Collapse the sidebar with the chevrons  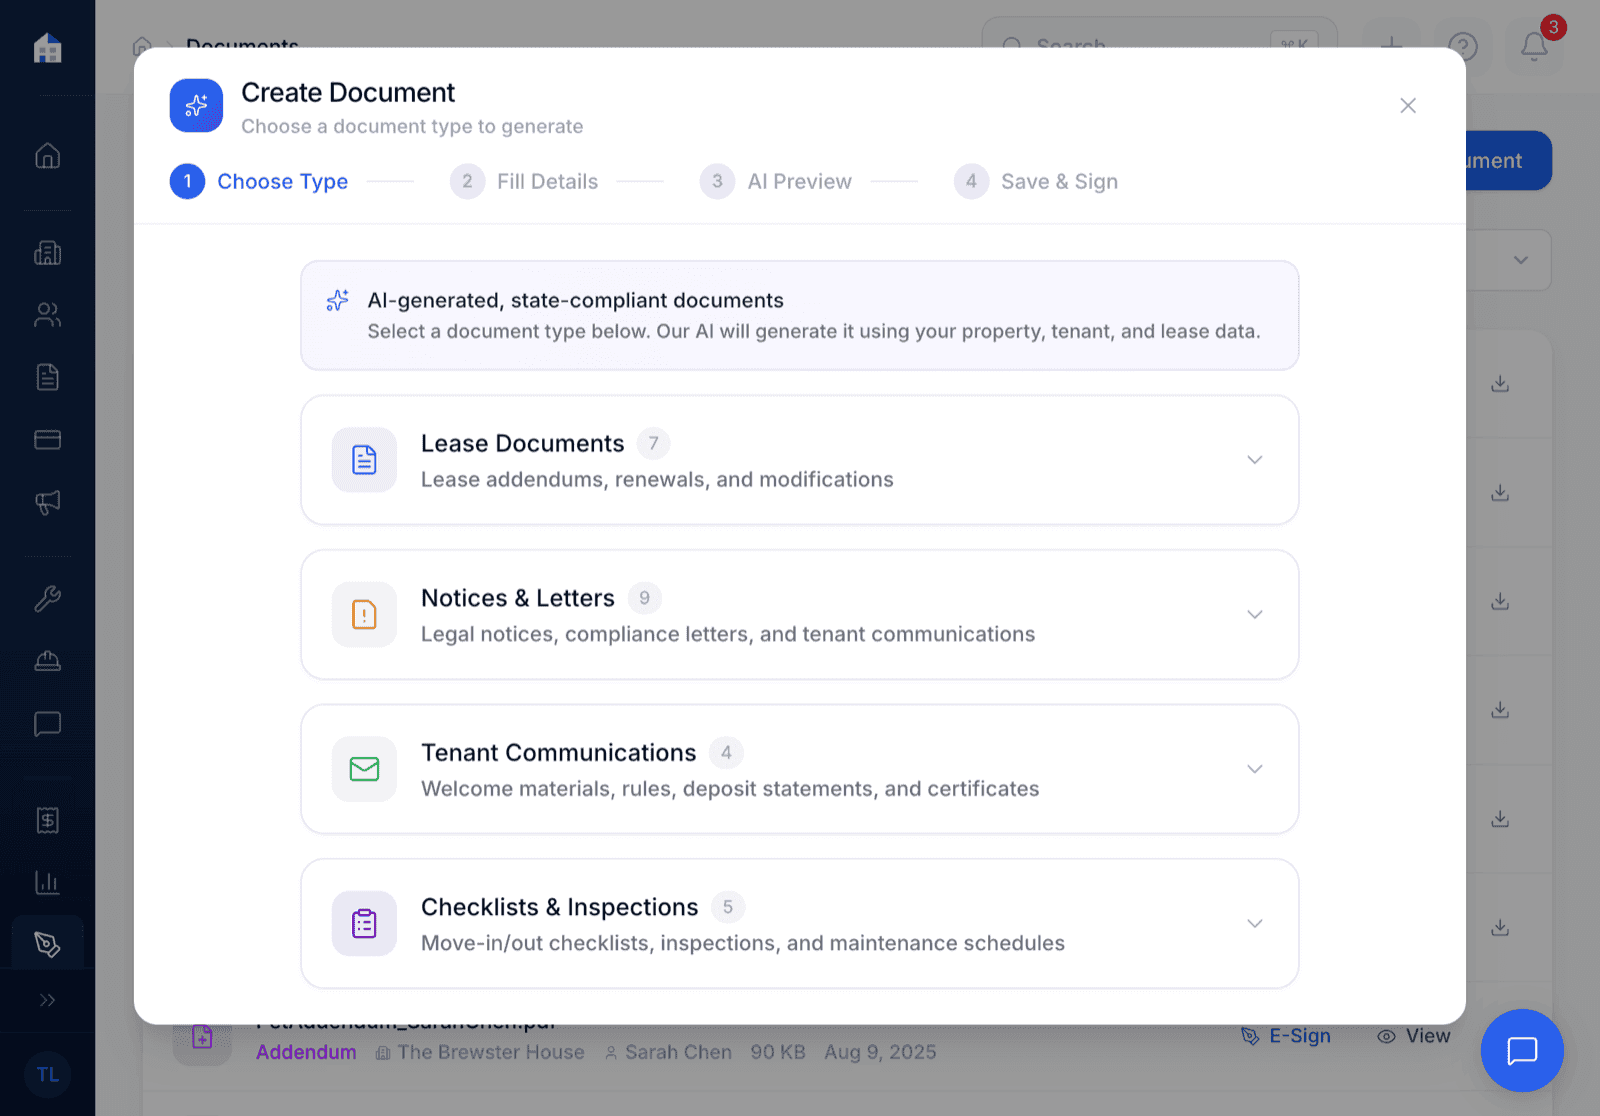[x=47, y=1000]
